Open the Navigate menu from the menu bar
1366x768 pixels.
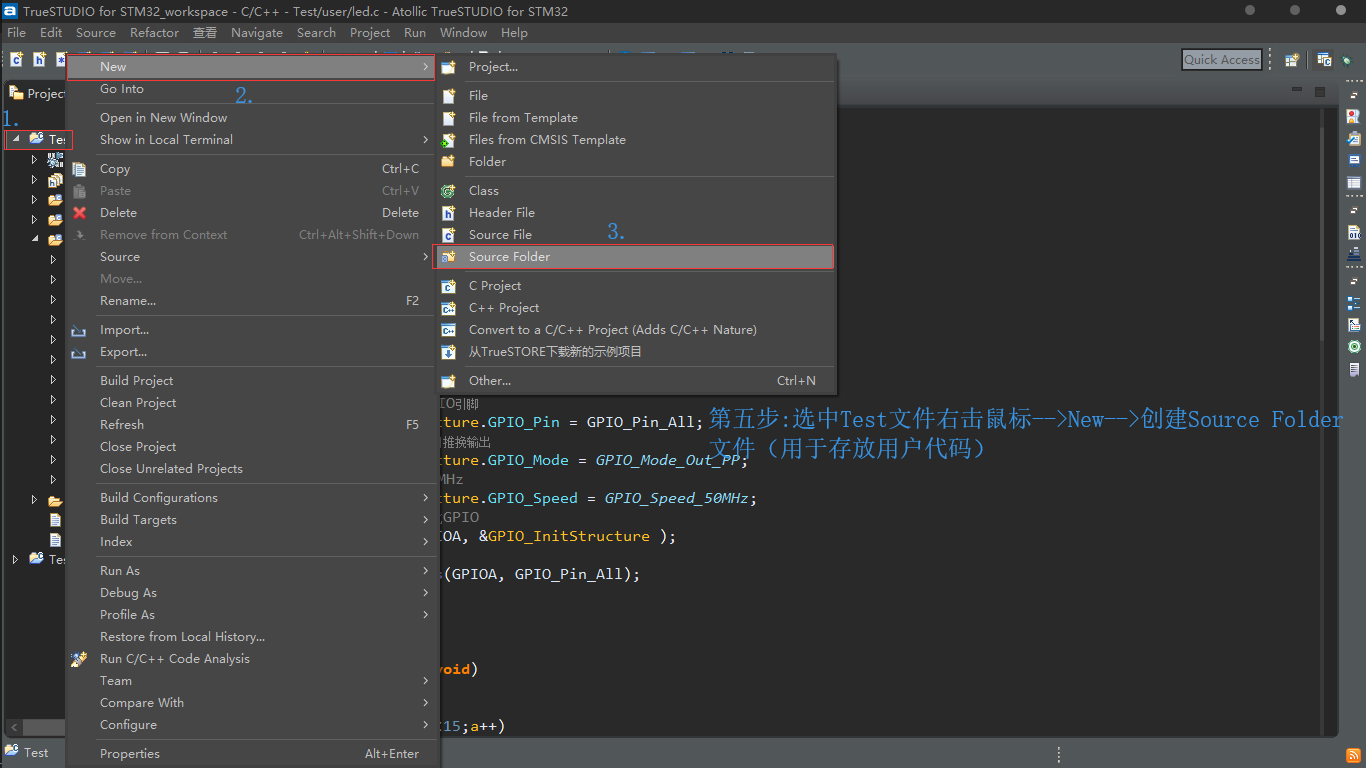click(257, 32)
